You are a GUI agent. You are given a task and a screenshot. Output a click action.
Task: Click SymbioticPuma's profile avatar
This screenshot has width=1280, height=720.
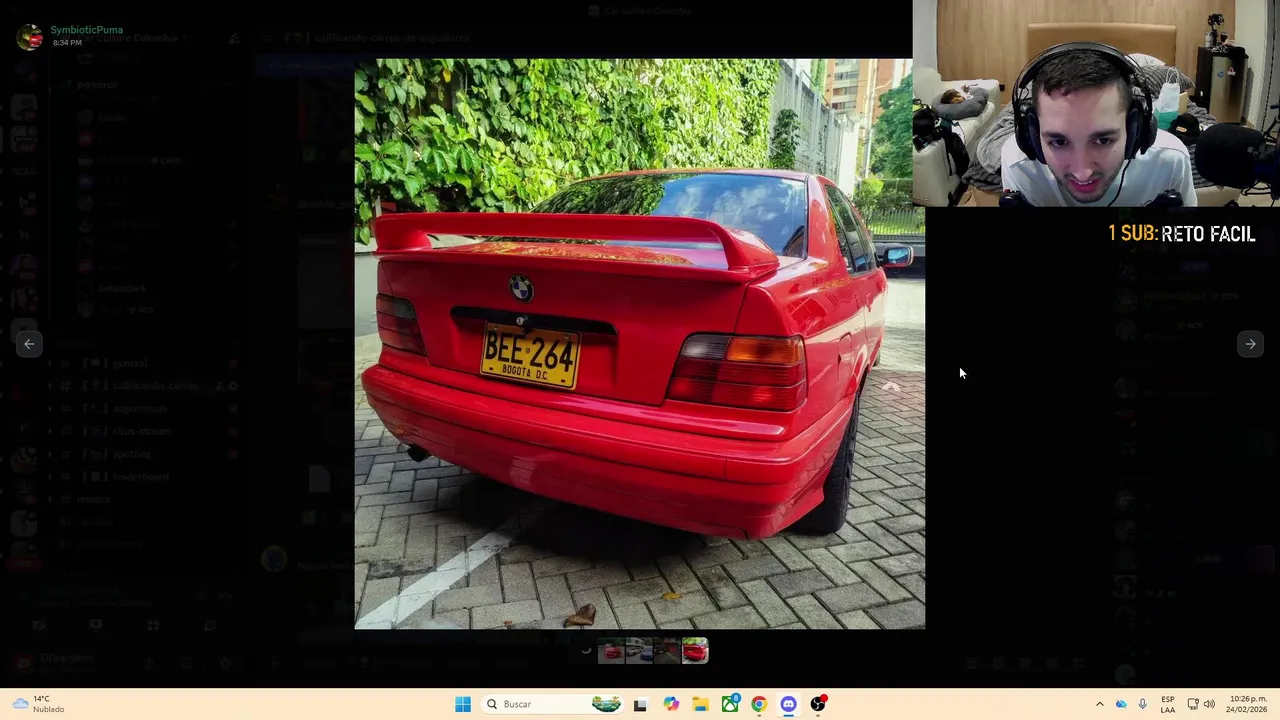[31, 36]
